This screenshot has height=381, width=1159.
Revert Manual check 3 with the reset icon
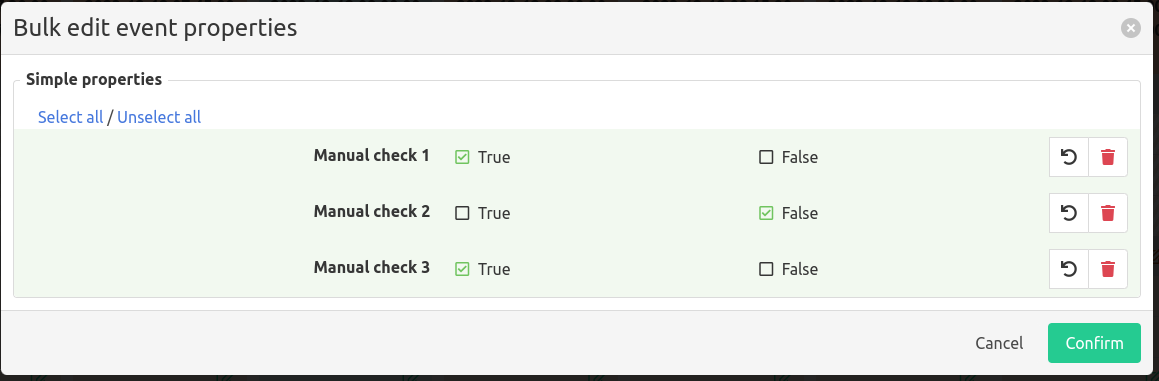1069,269
